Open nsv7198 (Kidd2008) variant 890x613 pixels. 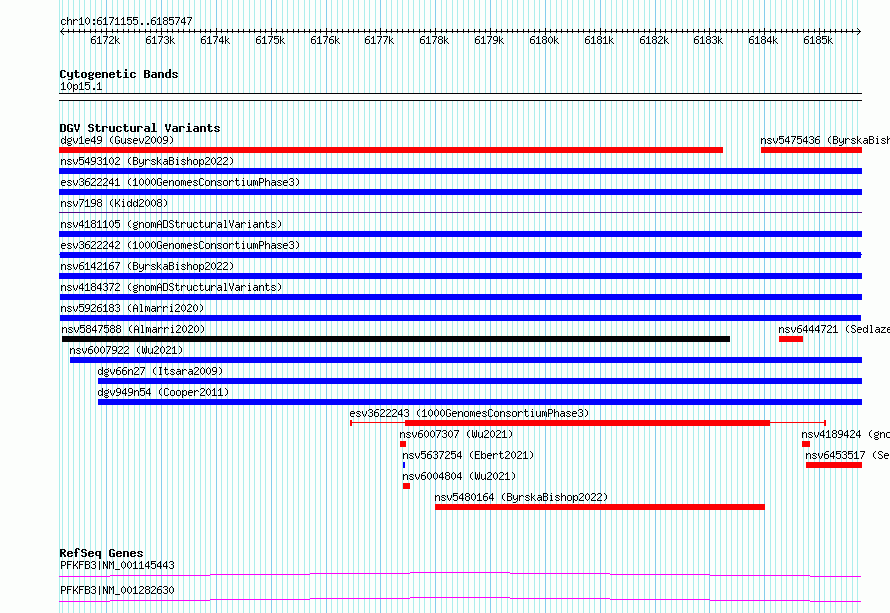(x=114, y=203)
